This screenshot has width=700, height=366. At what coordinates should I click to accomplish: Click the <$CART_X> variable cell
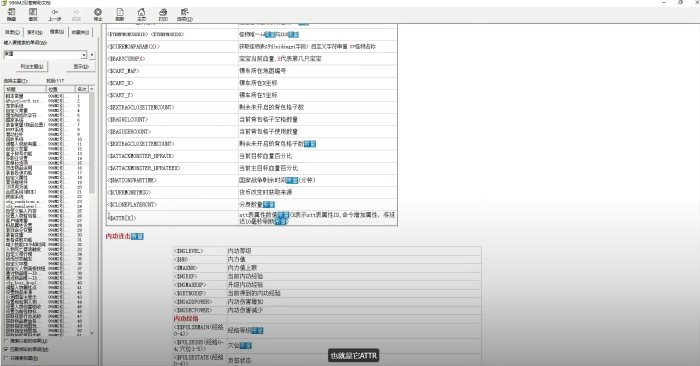point(172,83)
